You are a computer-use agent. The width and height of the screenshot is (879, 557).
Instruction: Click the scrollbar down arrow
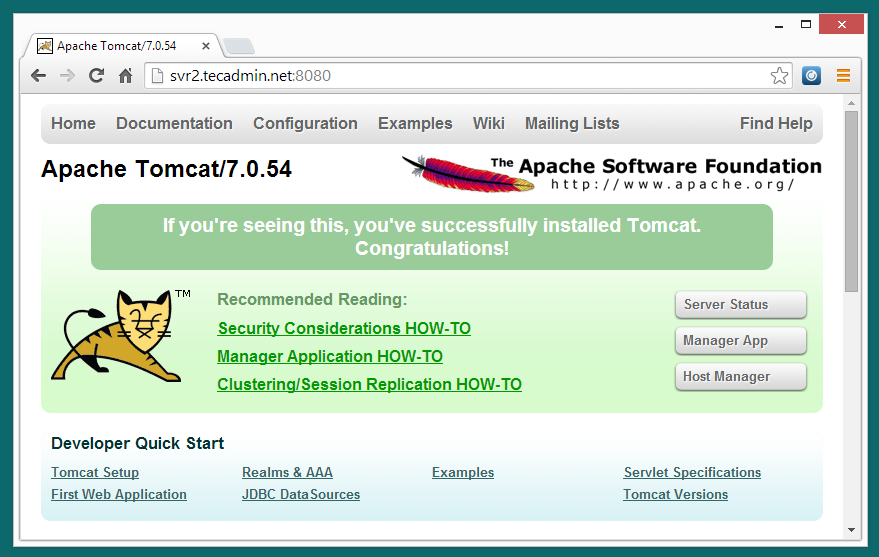[852, 530]
